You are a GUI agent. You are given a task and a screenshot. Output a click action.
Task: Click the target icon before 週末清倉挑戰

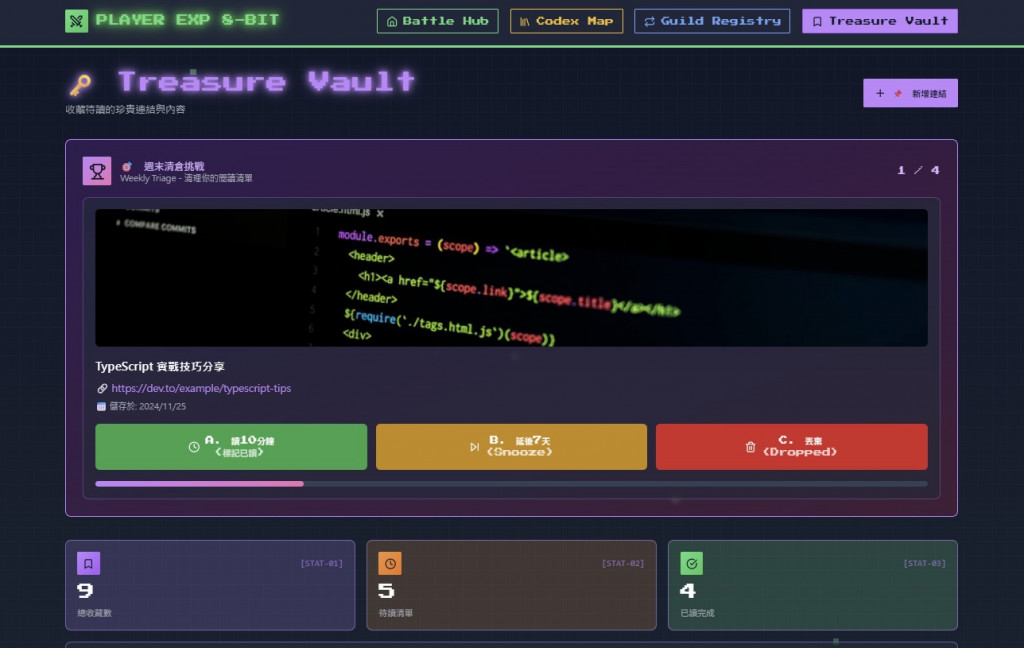pos(127,167)
